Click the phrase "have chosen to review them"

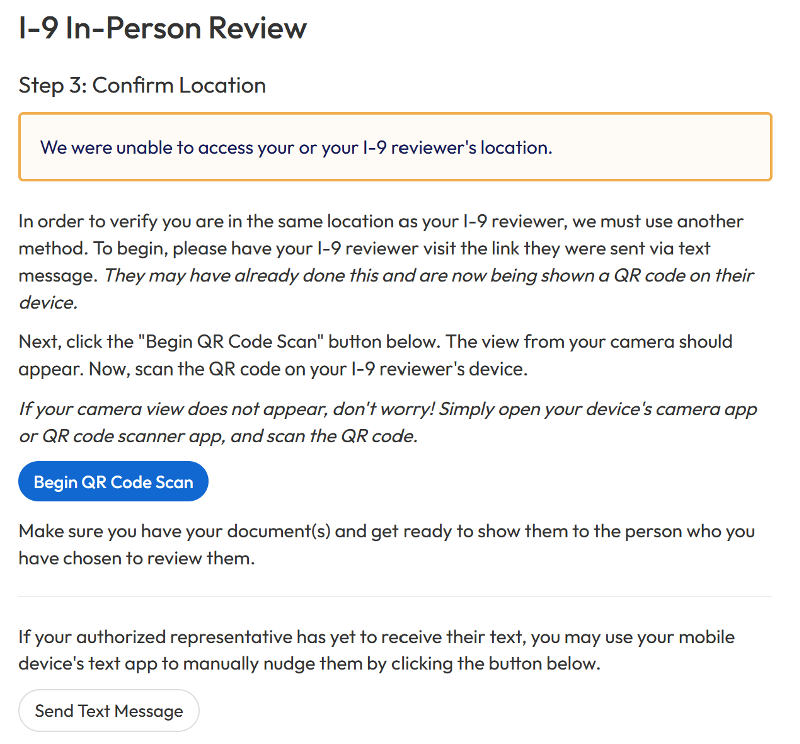137,558
